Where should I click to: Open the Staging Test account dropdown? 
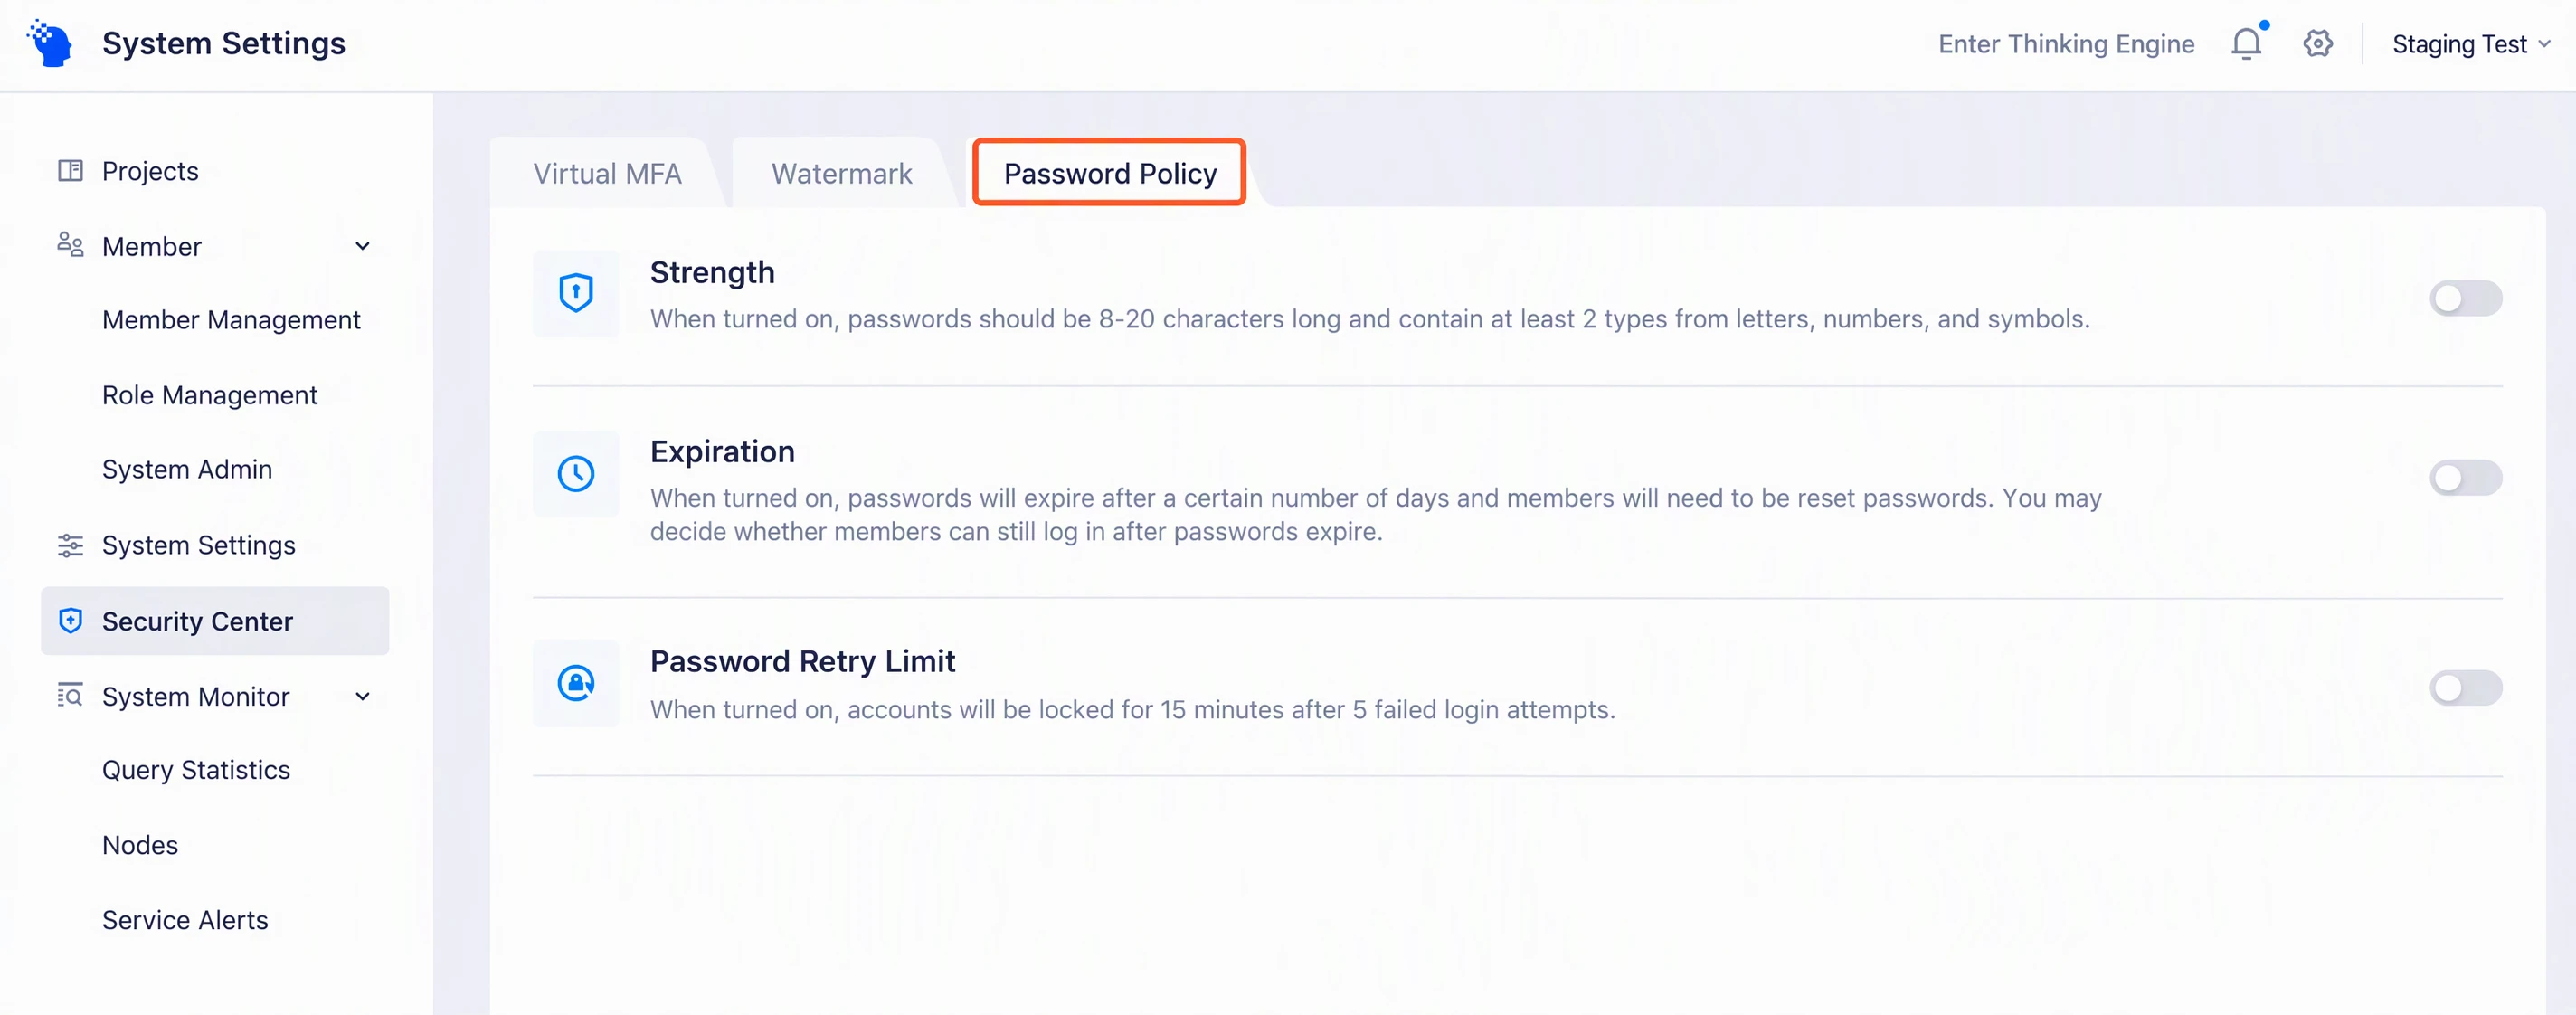(x=2470, y=44)
